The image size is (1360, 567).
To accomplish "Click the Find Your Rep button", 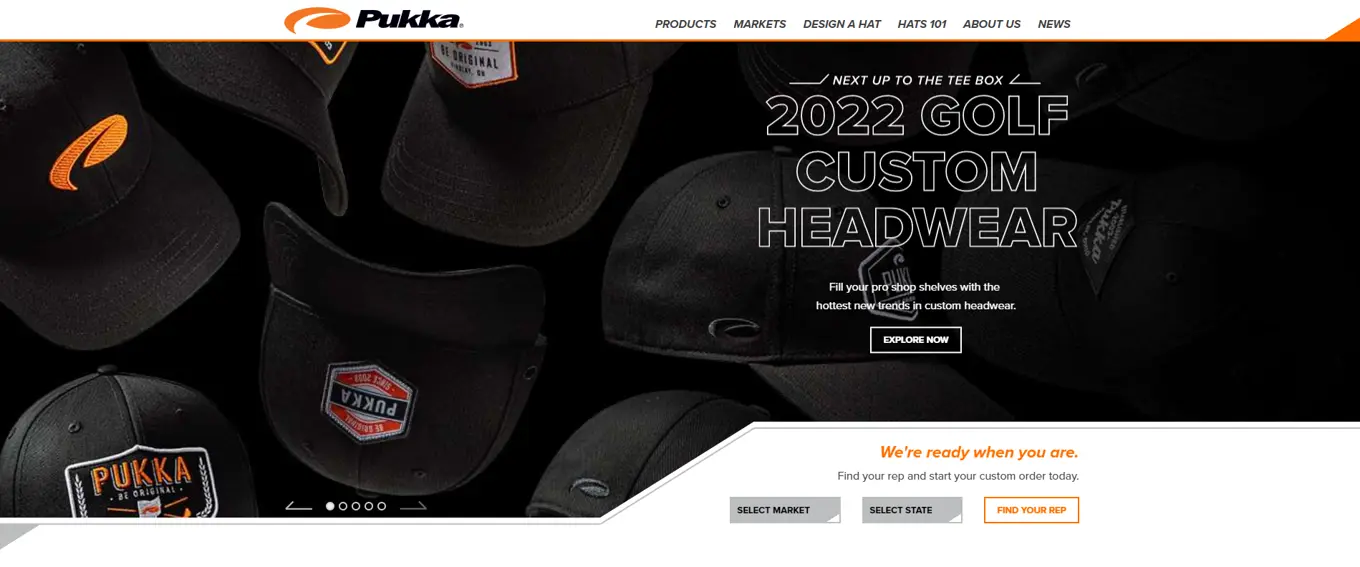I will point(1031,510).
